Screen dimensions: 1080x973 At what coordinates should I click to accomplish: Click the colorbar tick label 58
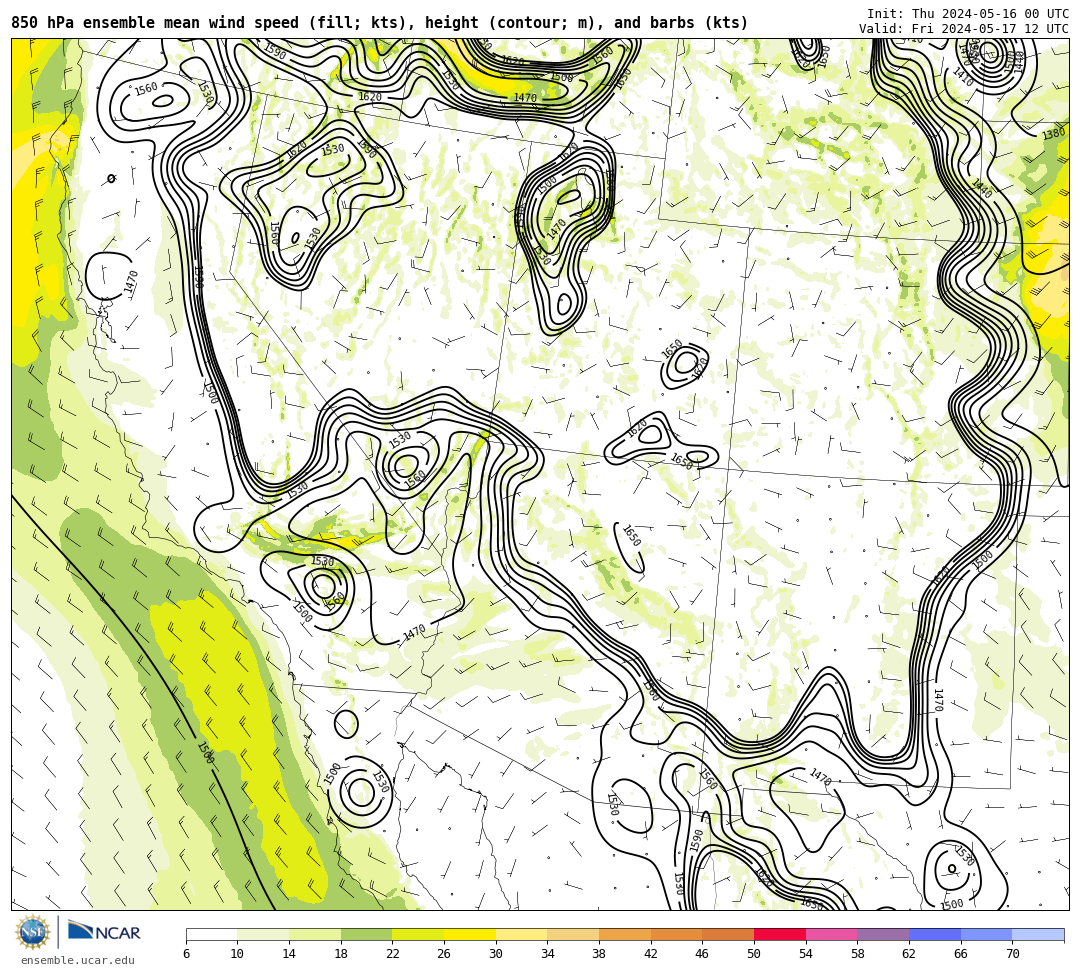(x=858, y=954)
